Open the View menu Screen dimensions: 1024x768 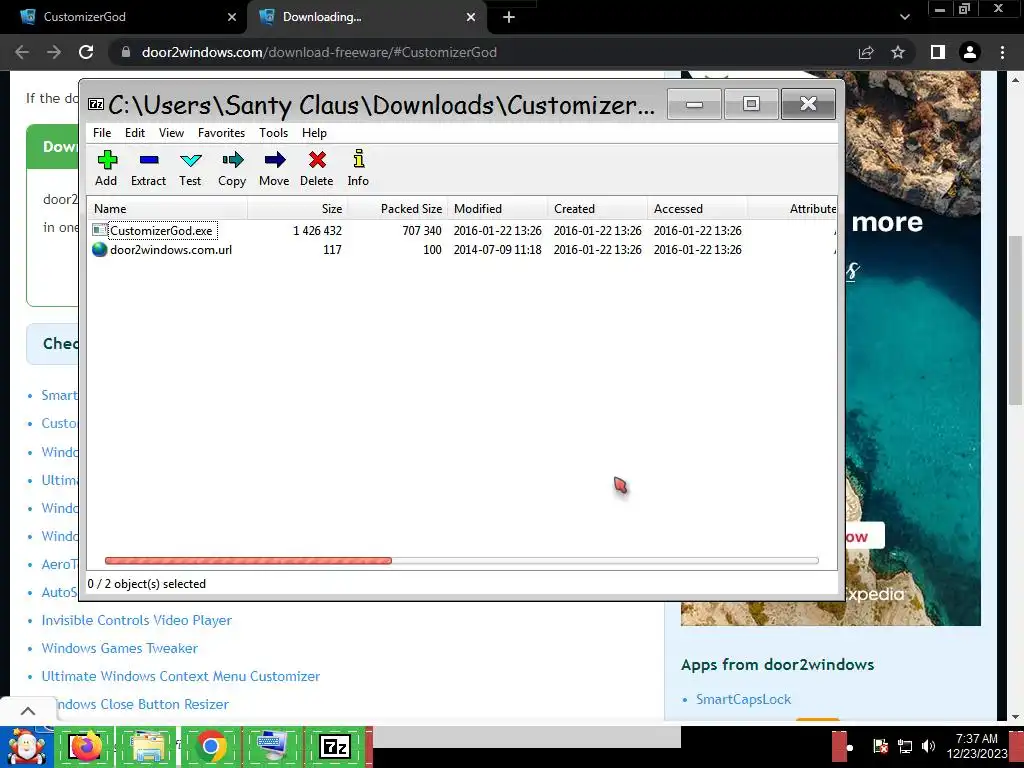[x=171, y=133]
